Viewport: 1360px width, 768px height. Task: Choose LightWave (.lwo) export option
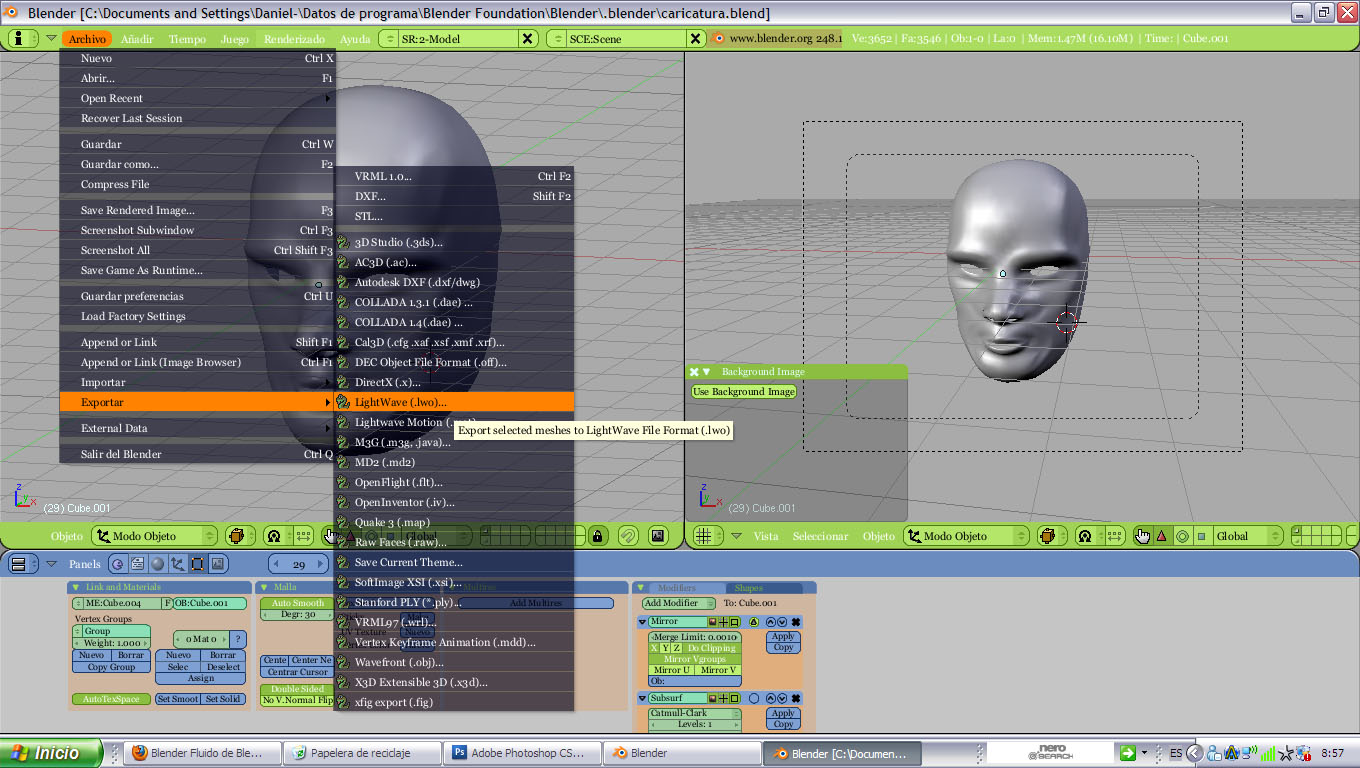[x=455, y=402]
